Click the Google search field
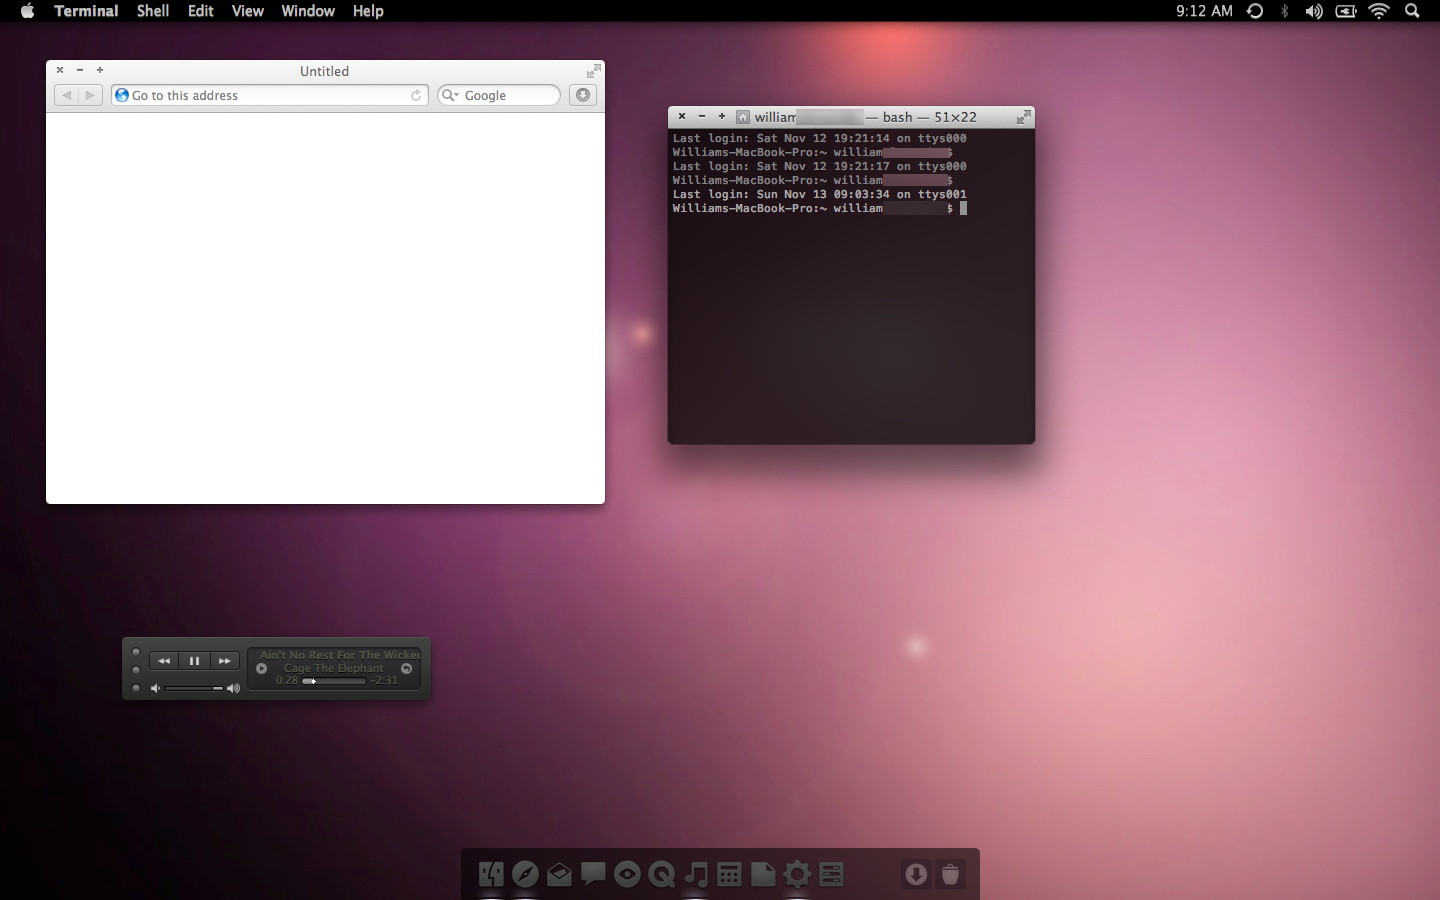 click(x=499, y=95)
